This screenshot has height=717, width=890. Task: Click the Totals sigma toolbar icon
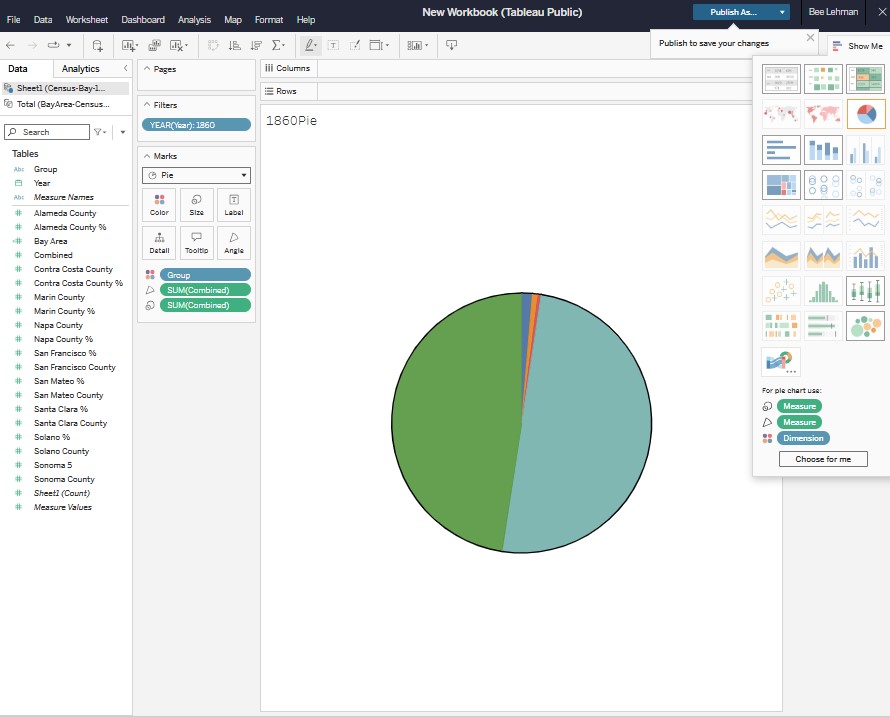click(x=278, y=45)
